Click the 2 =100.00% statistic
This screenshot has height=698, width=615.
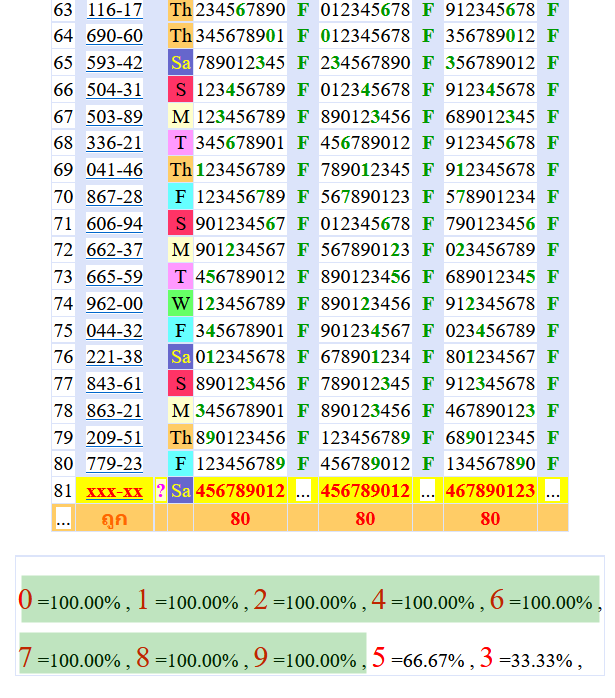tap(305, 600)
